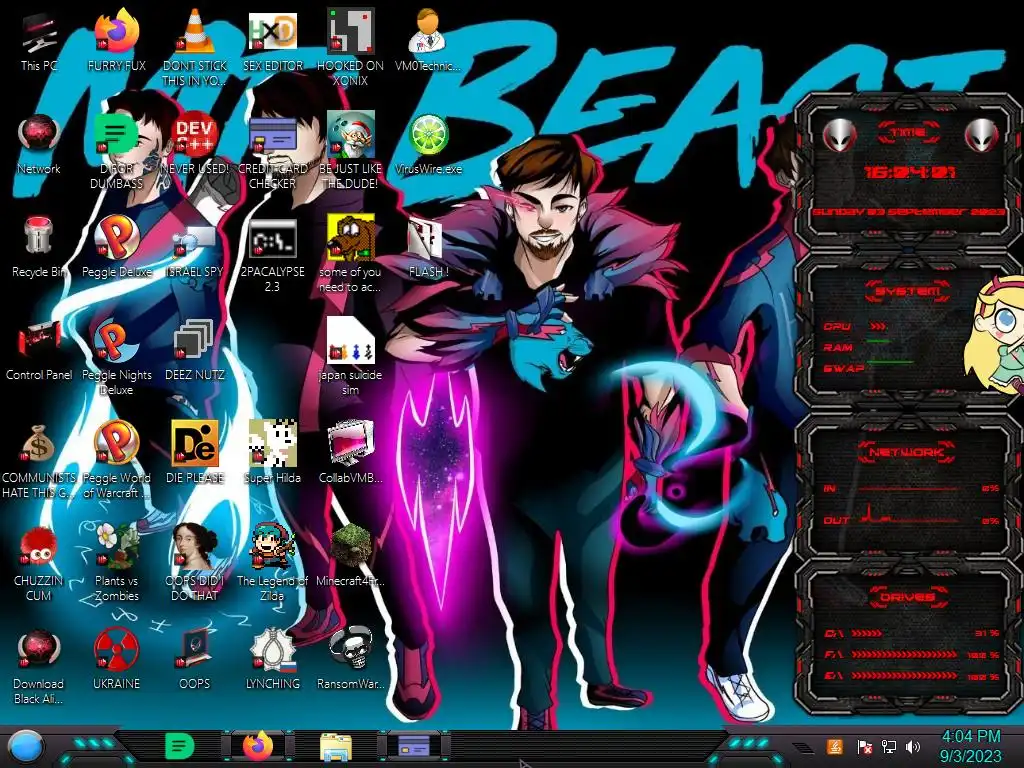Click the blue Start orb
Screen dimensions: 1024x768
point(26,746)
